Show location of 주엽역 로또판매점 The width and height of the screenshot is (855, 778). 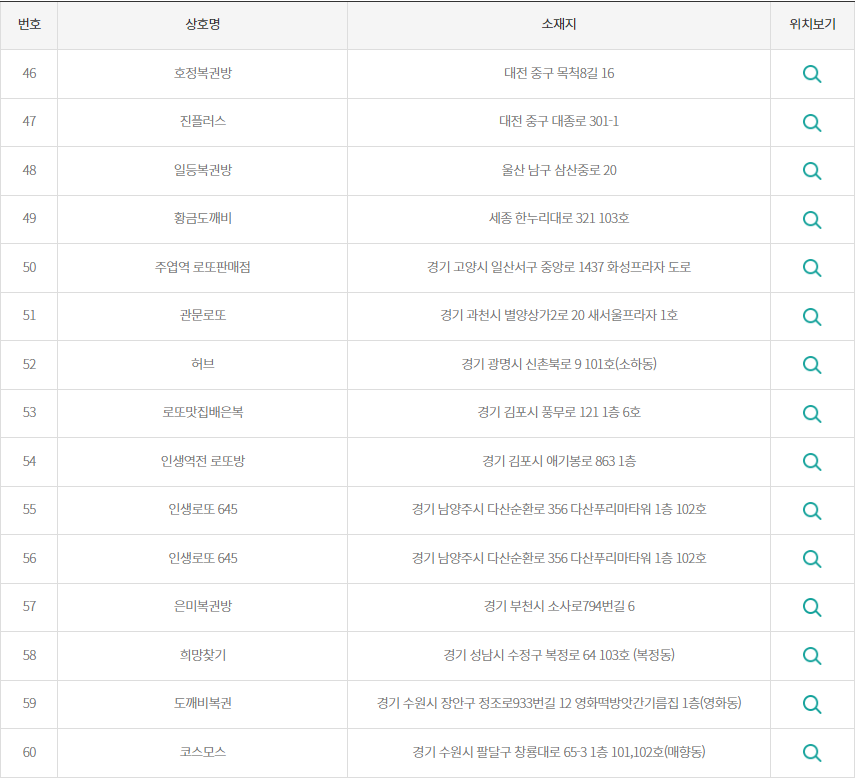pos(812,268)
